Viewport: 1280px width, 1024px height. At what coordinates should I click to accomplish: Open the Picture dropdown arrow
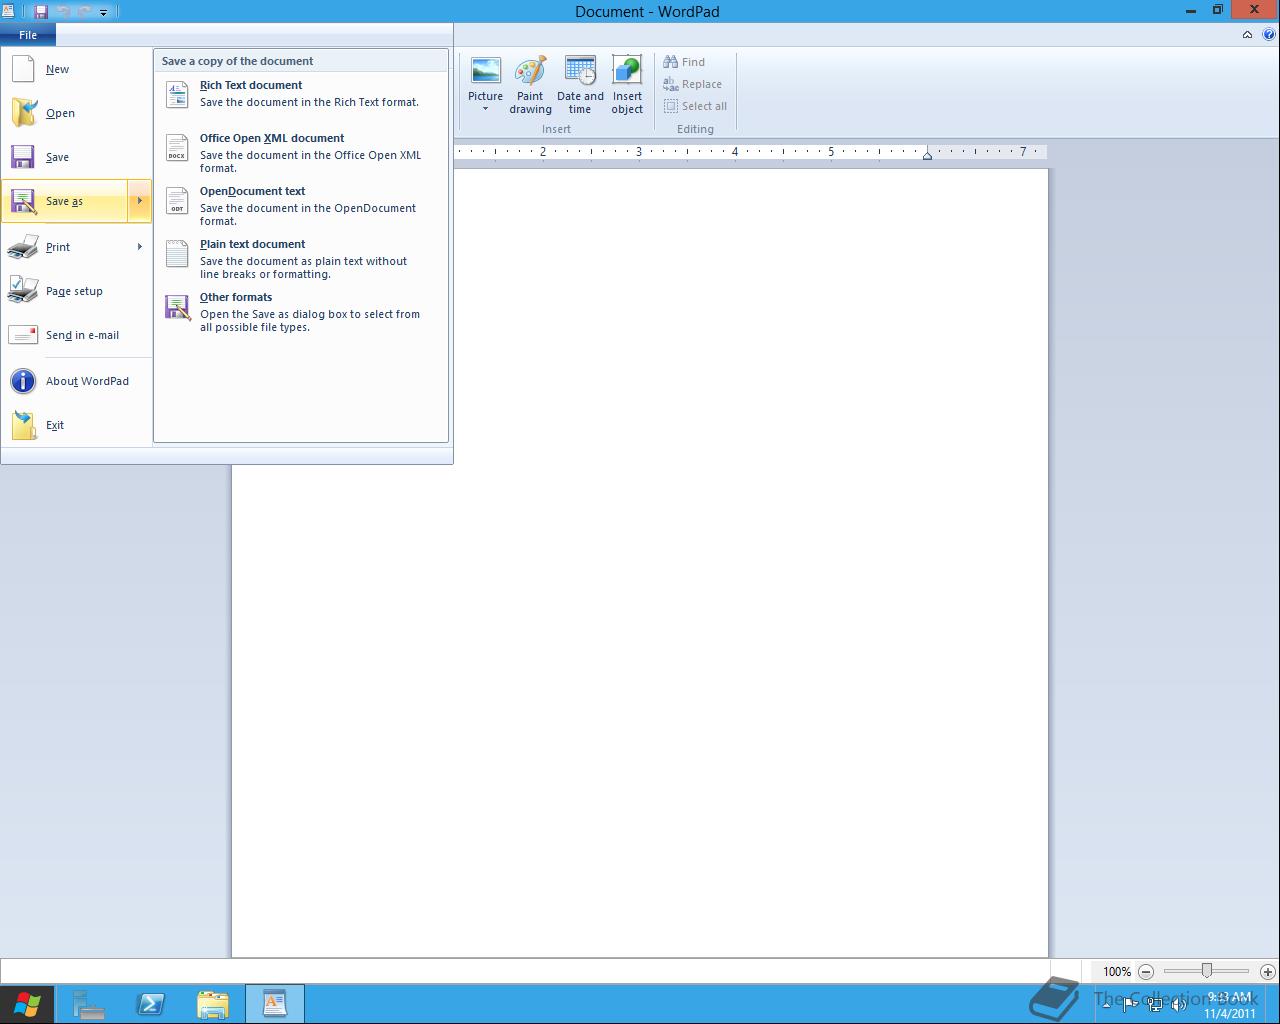point(485,109)
